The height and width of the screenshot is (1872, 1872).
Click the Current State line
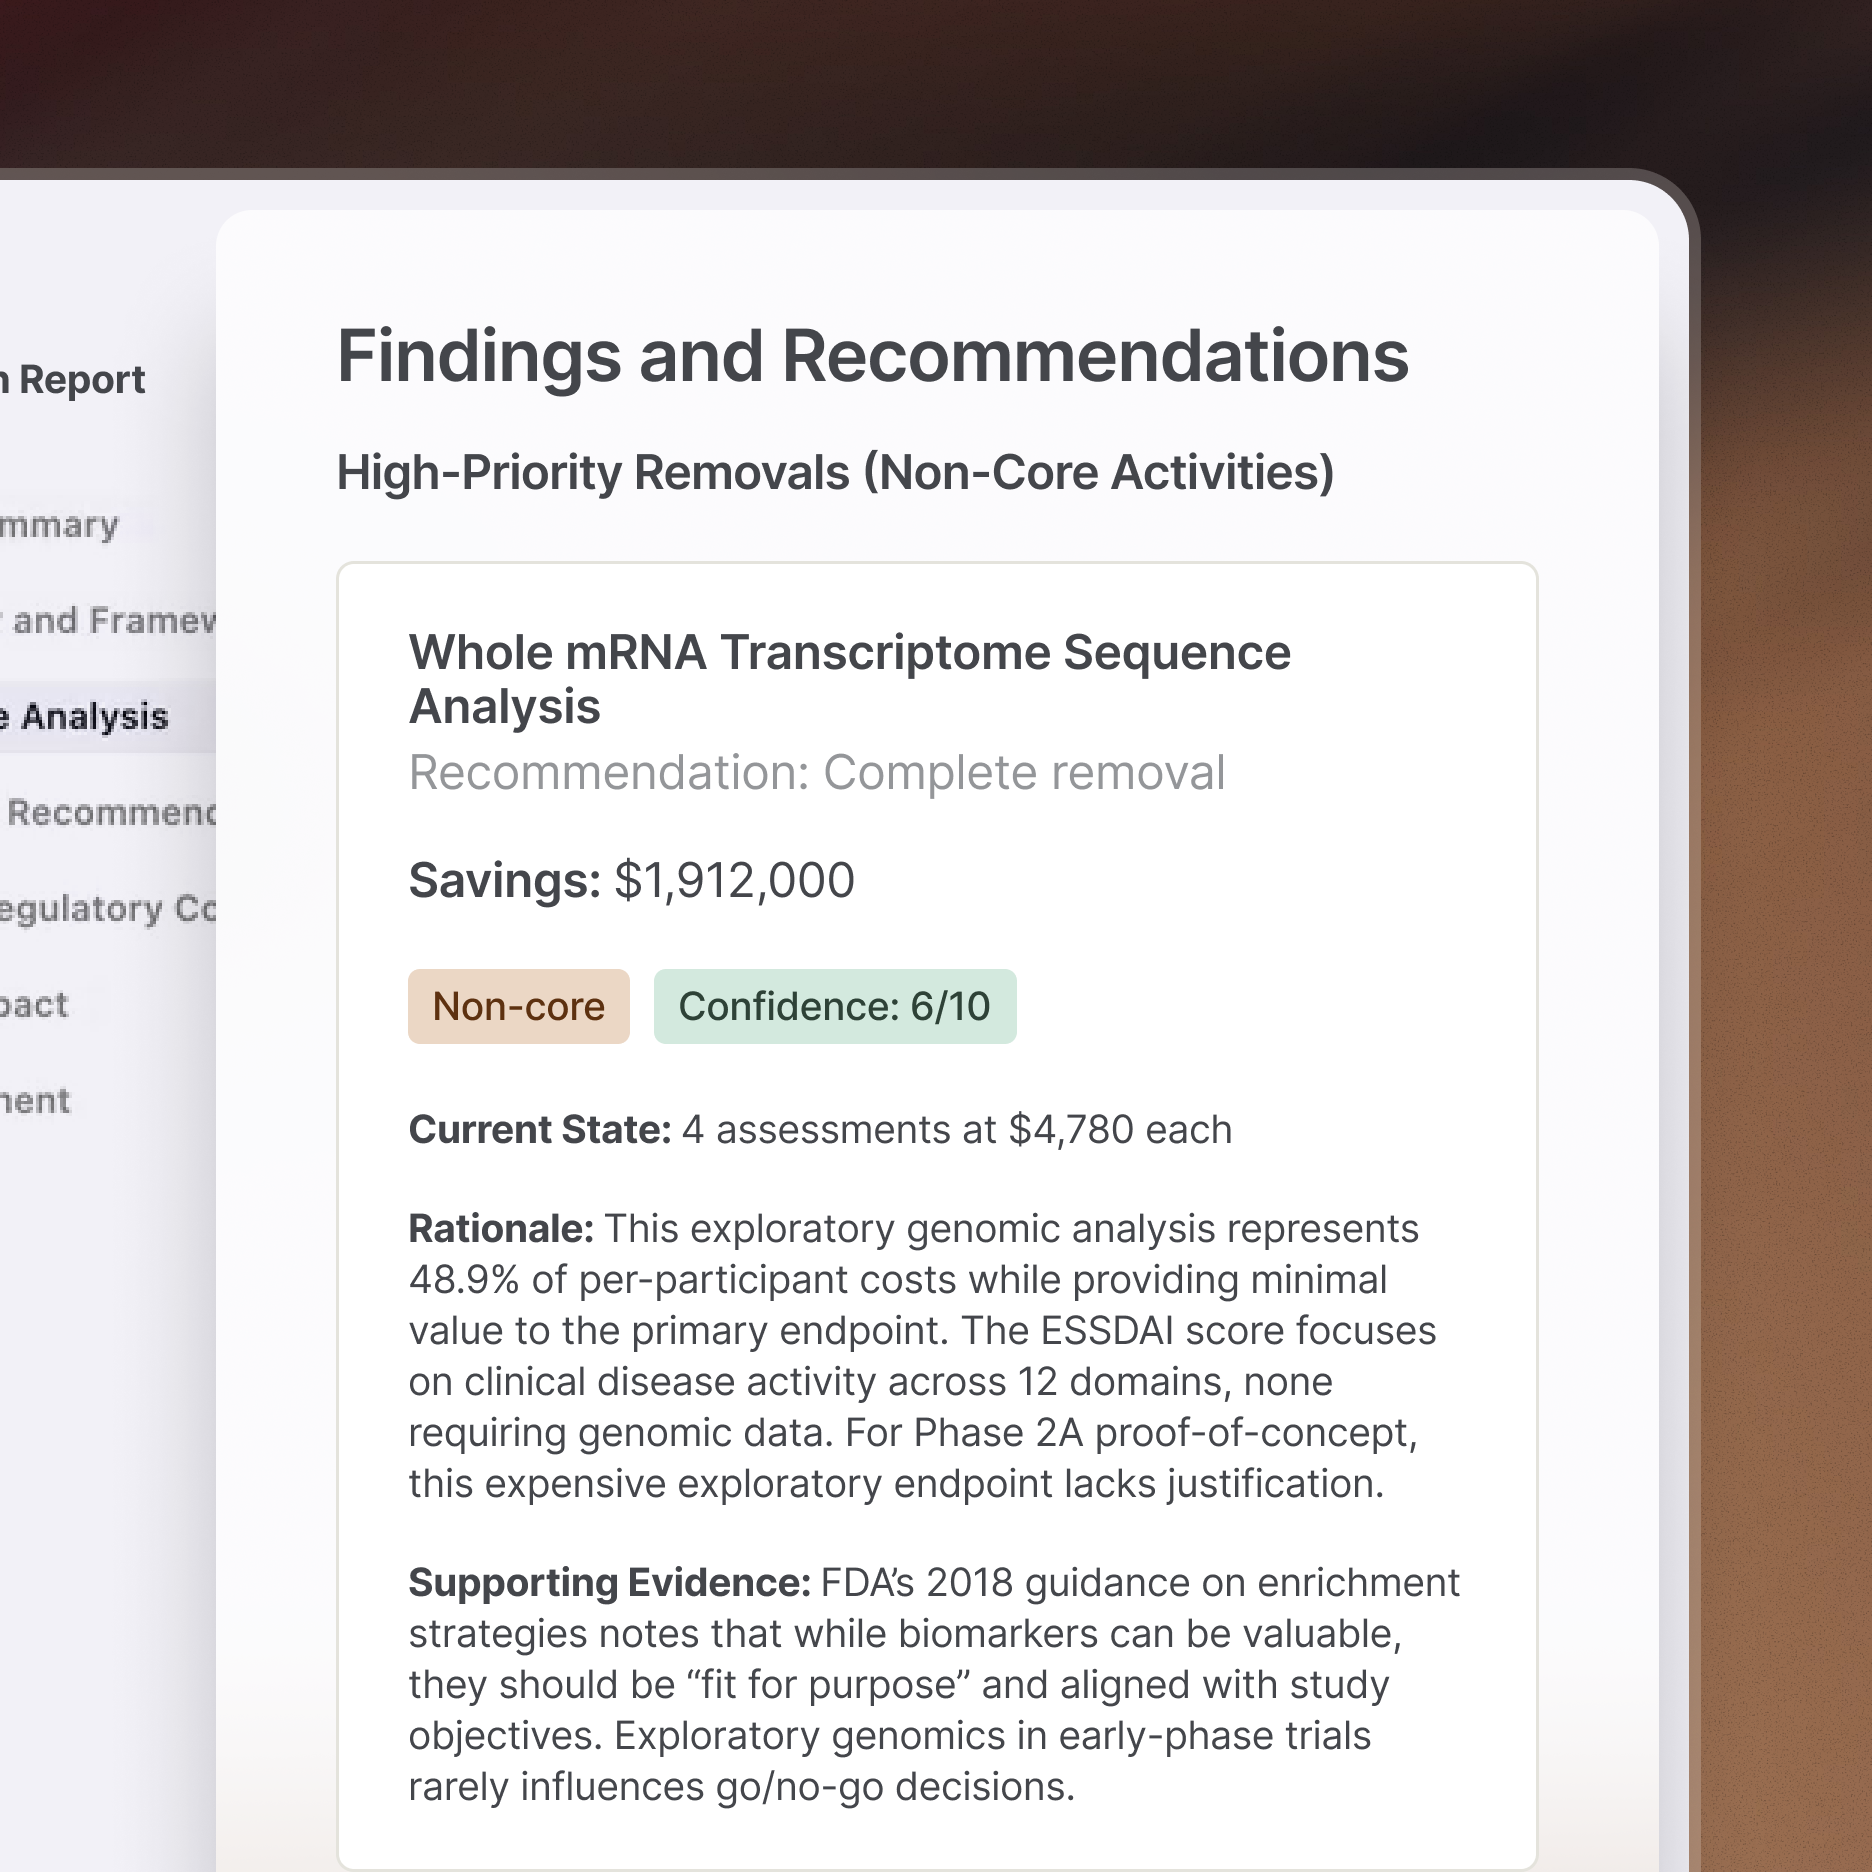point(820,1129)
